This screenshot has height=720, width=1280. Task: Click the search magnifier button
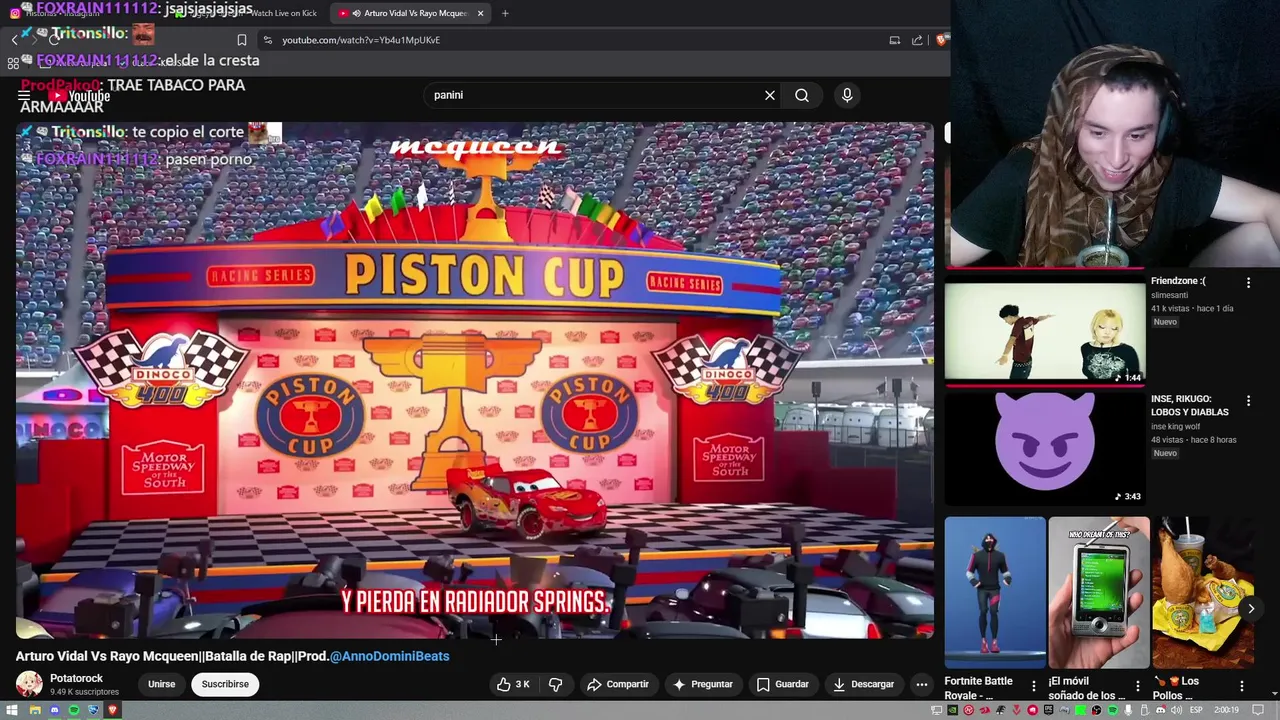coord(802,95)
